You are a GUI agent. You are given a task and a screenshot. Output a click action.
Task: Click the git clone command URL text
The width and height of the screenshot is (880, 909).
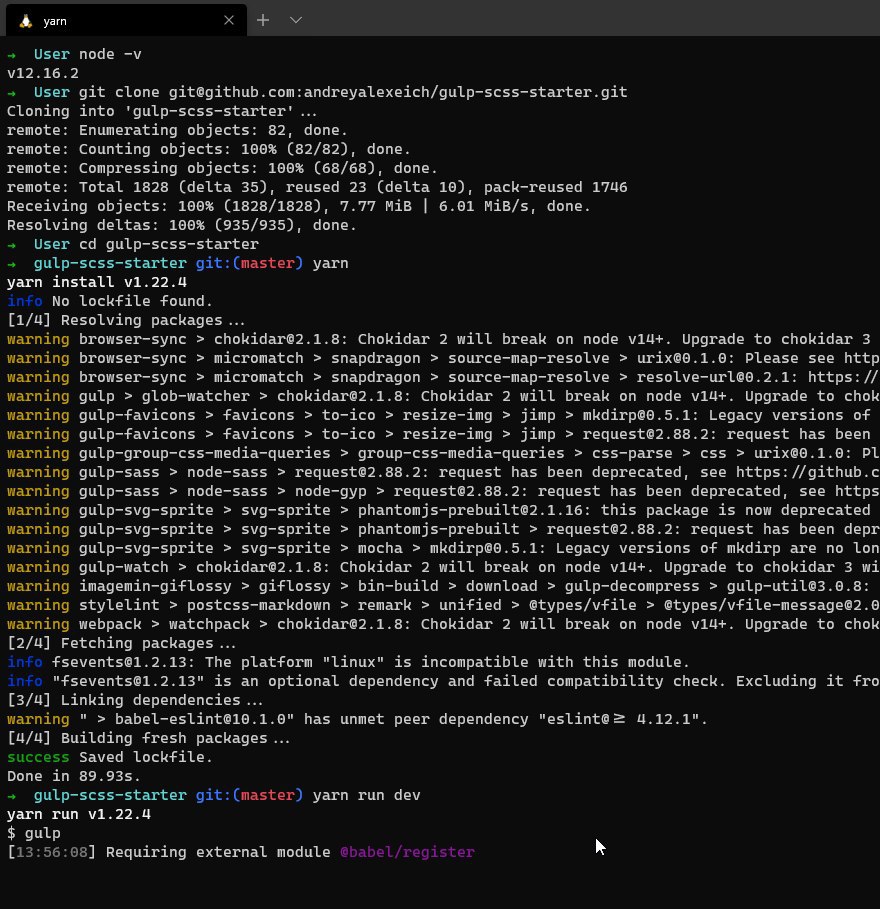pos(398,92)
